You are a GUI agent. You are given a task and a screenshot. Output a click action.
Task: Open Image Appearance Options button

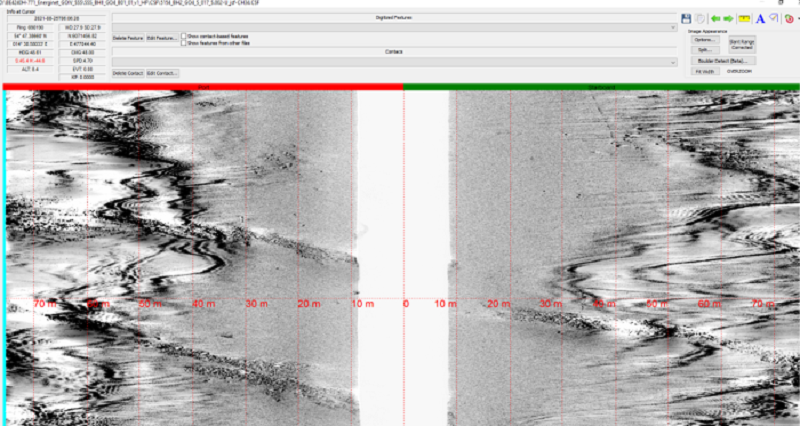point(704,39)
